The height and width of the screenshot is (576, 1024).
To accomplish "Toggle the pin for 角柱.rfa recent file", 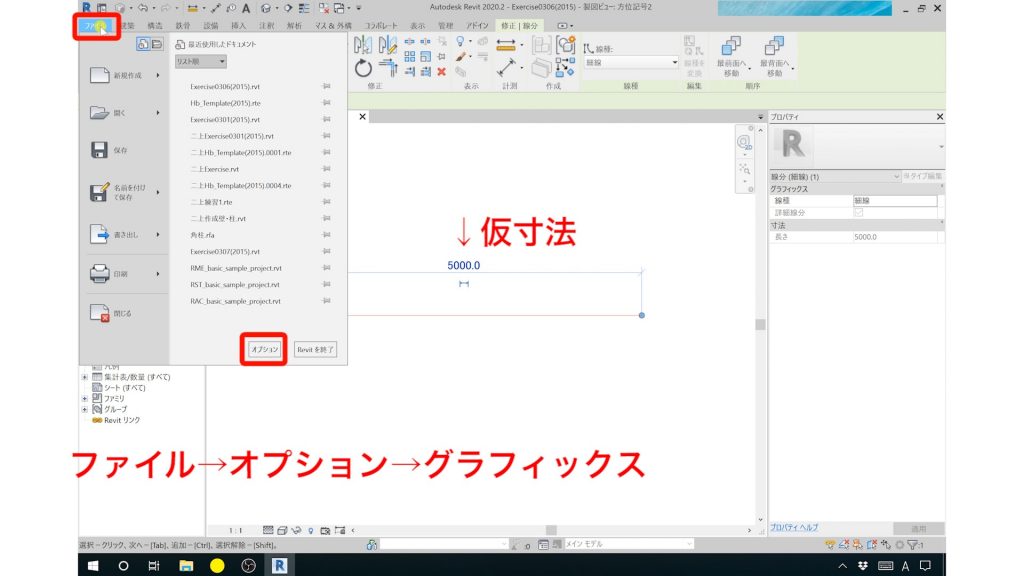I will pos(326,236).
